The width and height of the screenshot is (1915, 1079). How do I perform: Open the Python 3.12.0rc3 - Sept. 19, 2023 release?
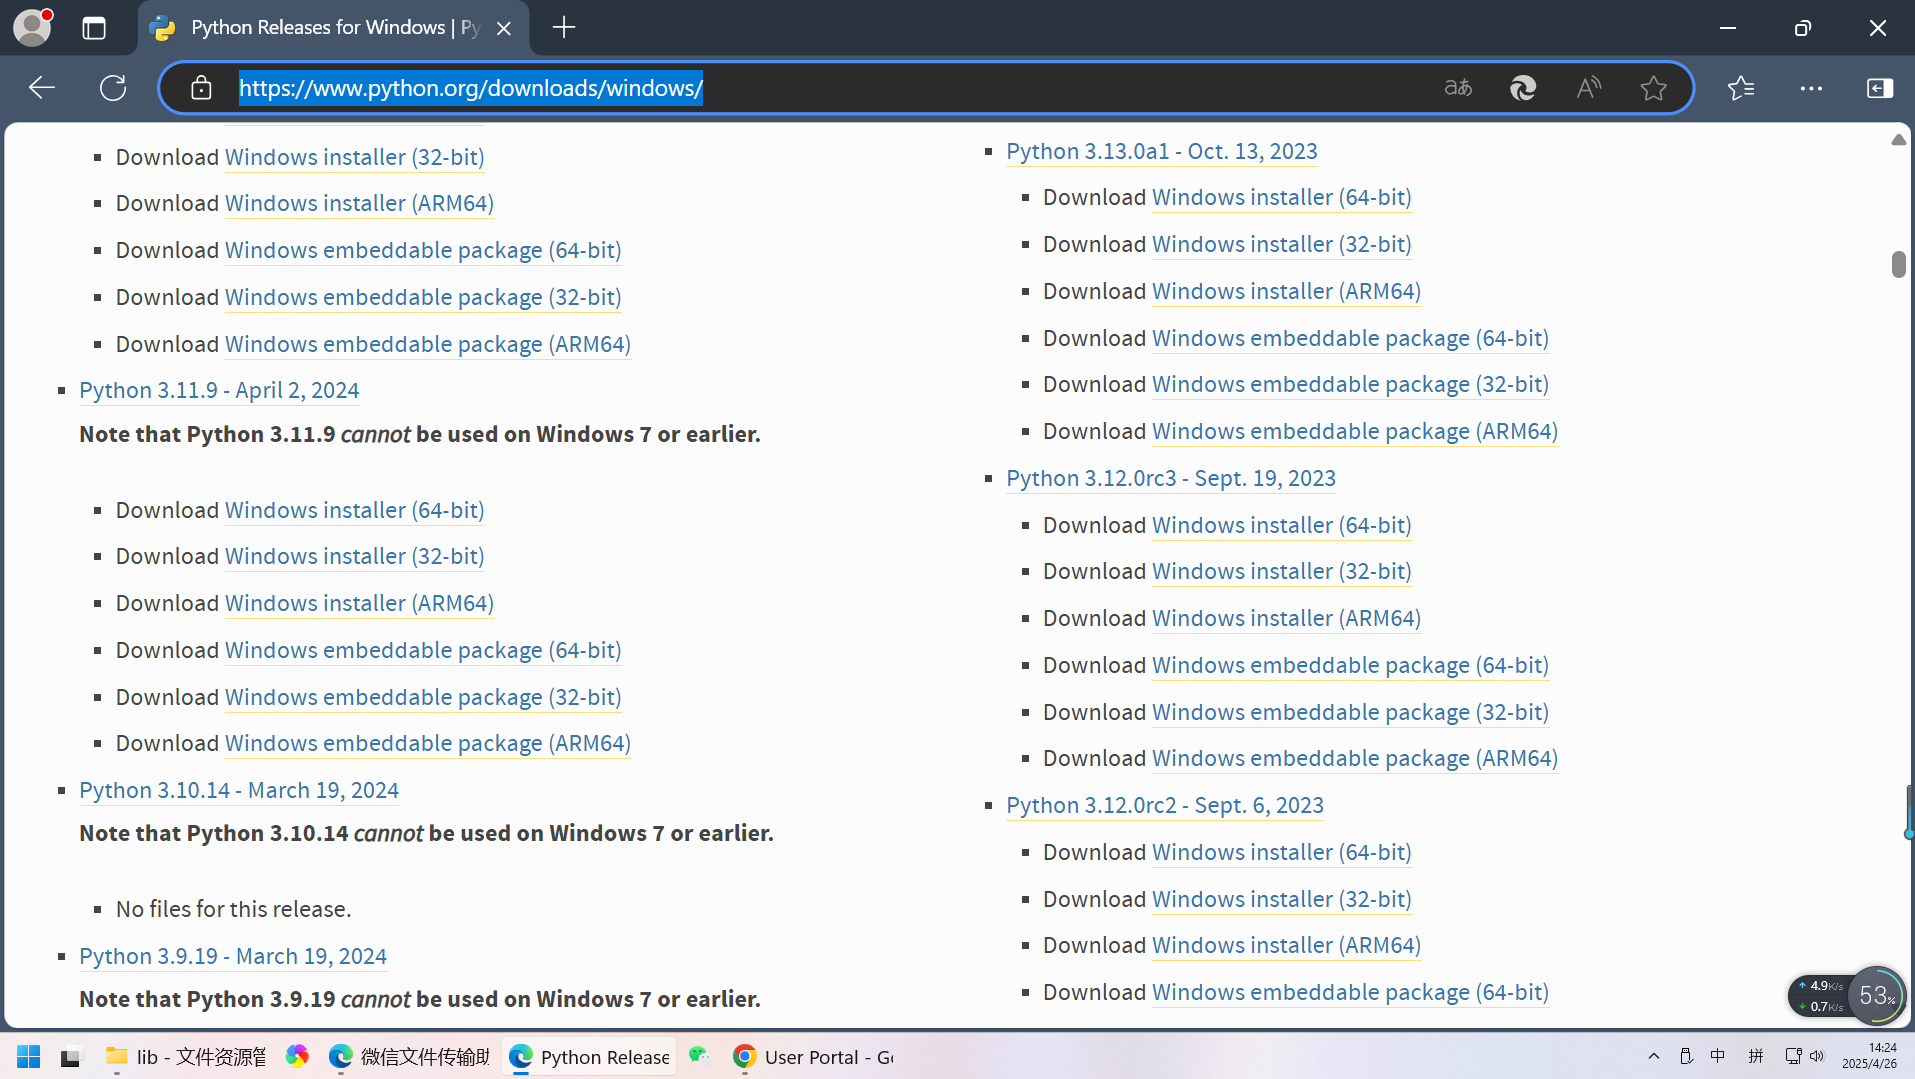pyautogui.click(x=1171, y=478)
